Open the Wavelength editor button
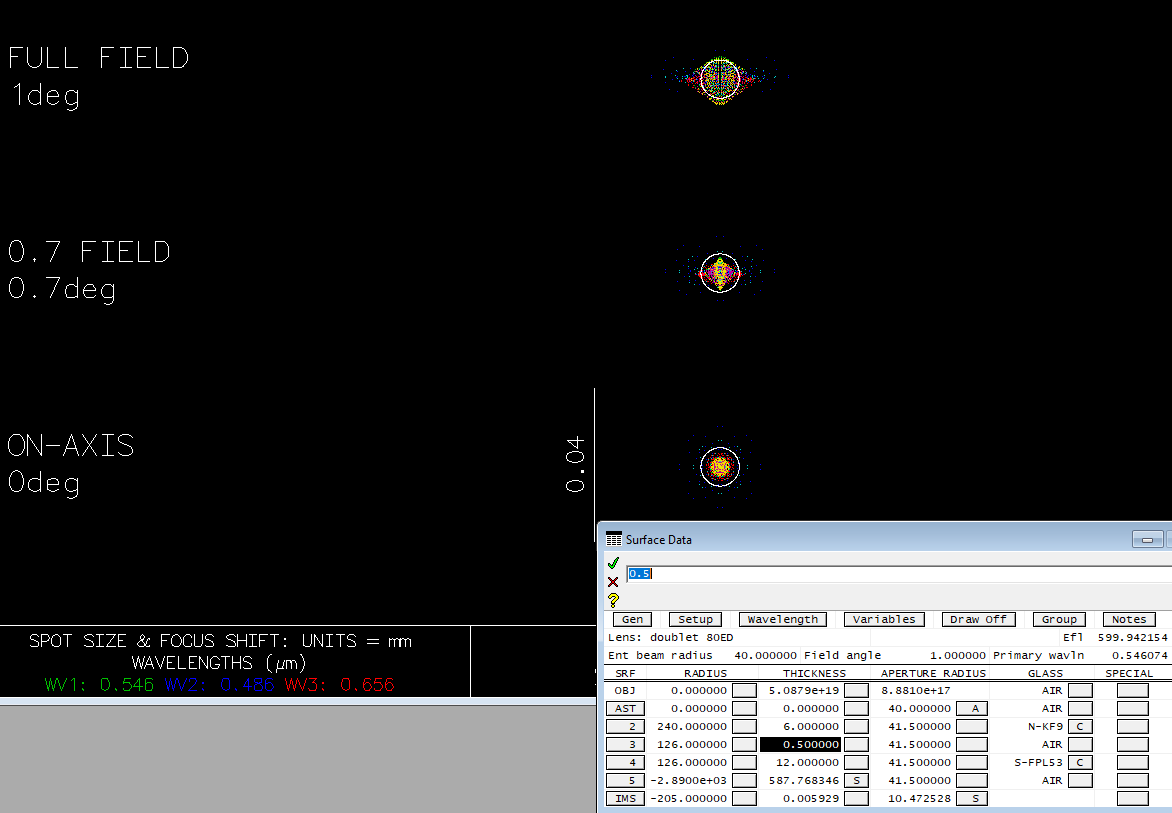This screenshot has width=1172, height=813. click(783, 619)
